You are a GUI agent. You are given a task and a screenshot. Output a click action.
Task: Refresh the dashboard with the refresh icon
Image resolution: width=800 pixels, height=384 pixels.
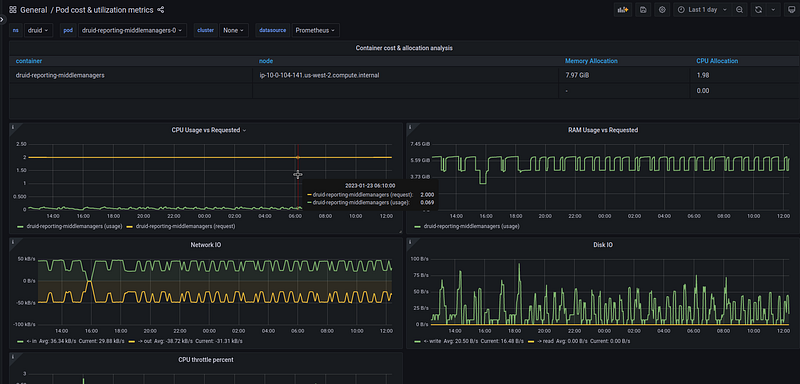pos(758,10)
